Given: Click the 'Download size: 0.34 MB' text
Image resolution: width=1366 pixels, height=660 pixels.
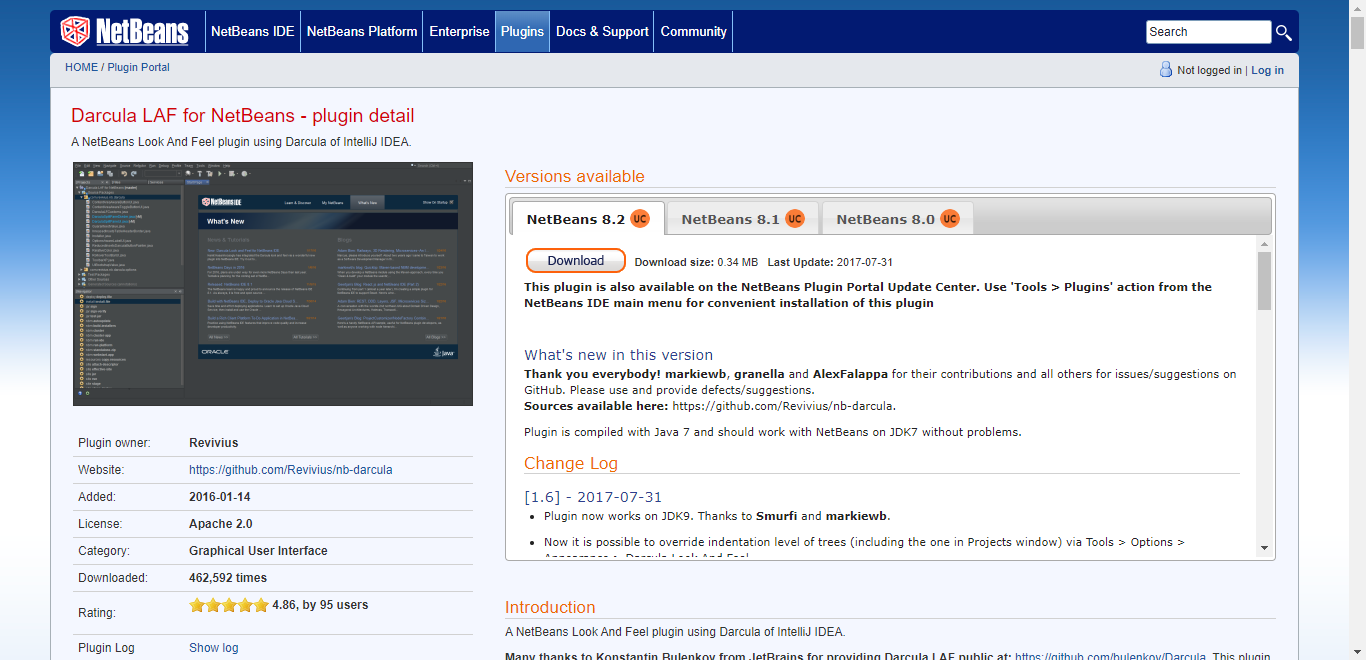Looking at the screenshot, I should 696,262.
